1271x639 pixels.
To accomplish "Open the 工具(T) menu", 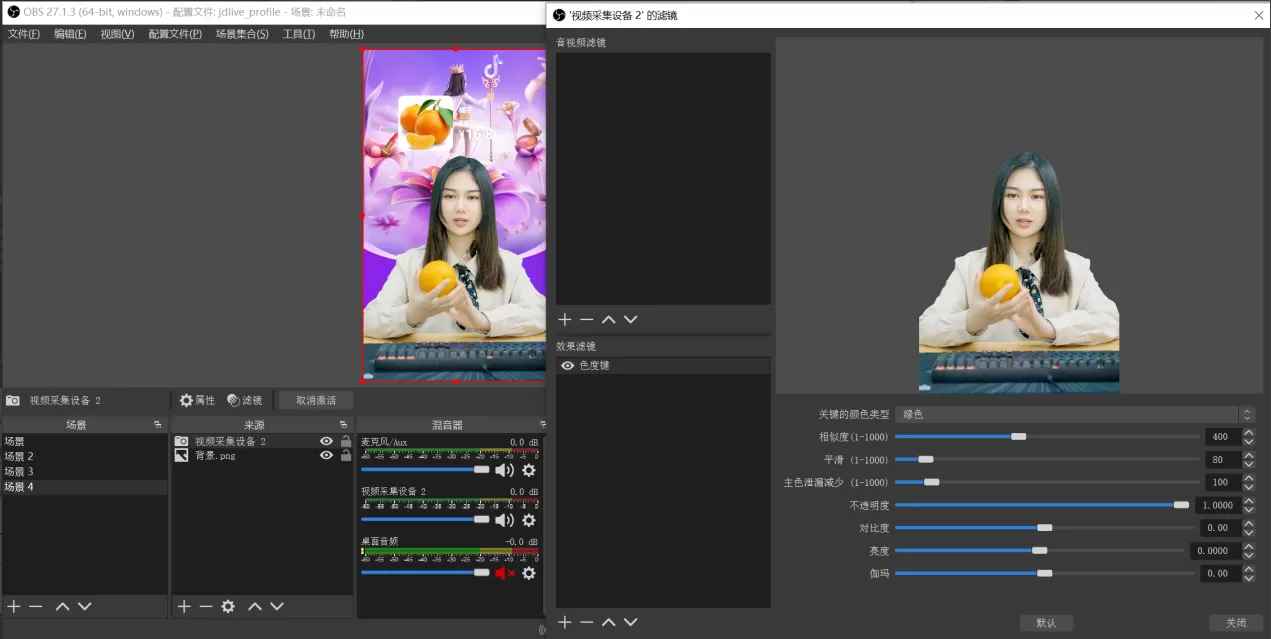I will tap(298, 34).
